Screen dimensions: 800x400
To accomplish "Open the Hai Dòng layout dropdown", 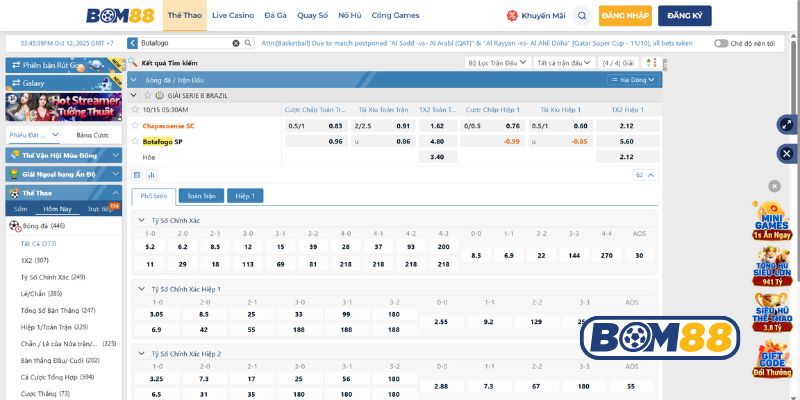I will (638, 78).
